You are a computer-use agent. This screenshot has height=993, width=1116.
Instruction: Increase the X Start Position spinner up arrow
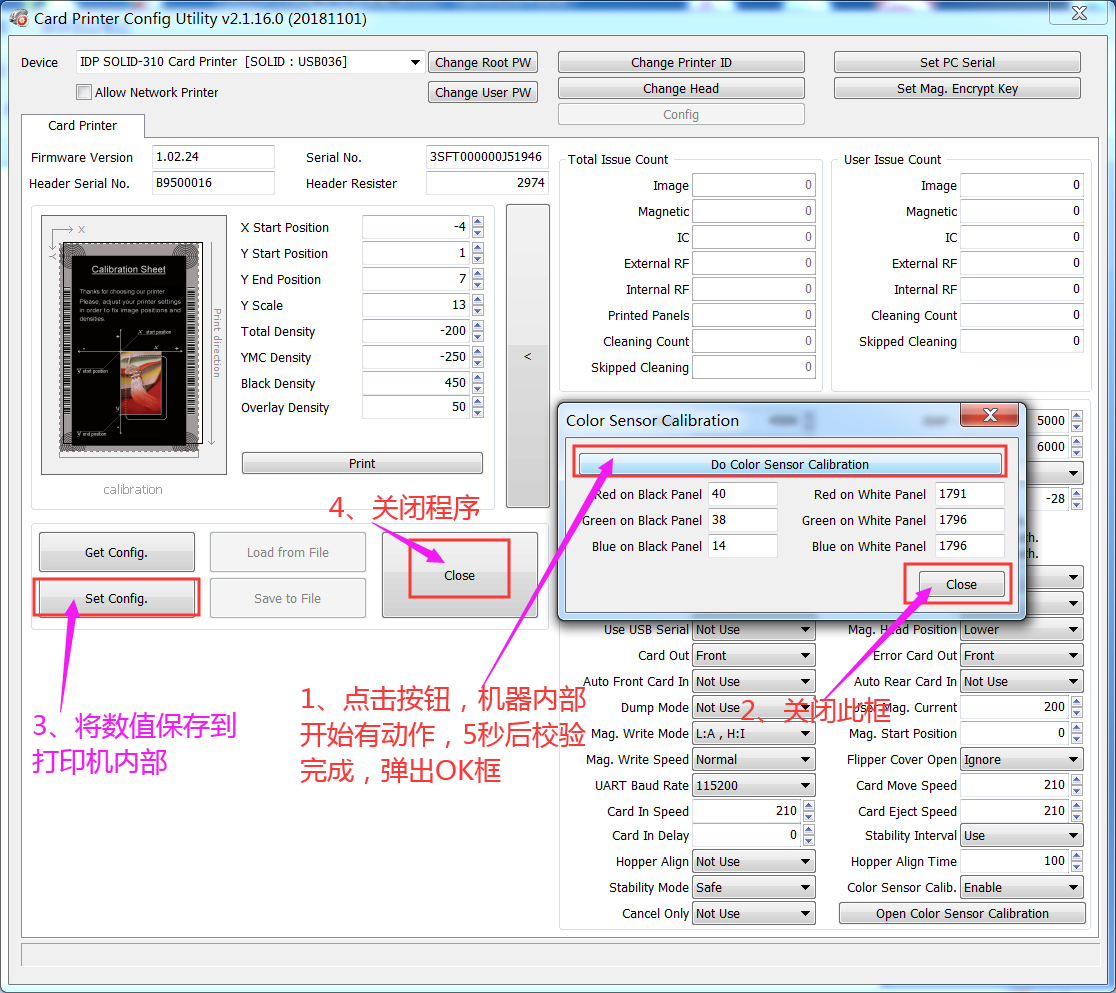(x=477, y=222)
